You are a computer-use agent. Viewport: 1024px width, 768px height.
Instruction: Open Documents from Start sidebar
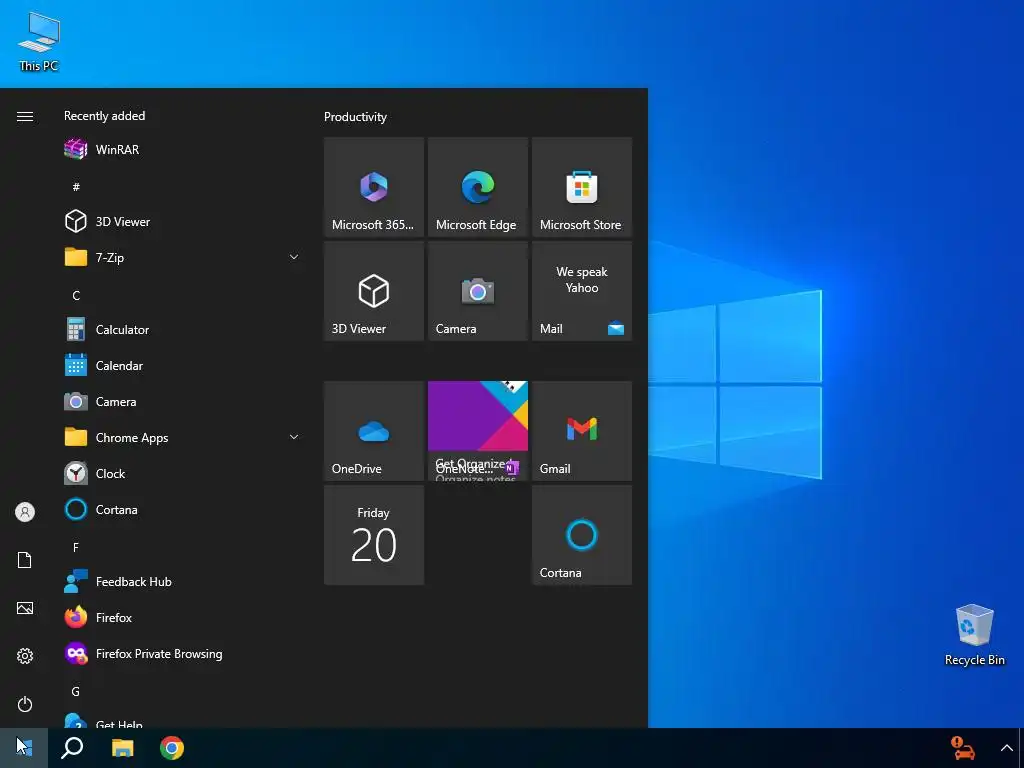pyautogui.click(x=25, y=560)
